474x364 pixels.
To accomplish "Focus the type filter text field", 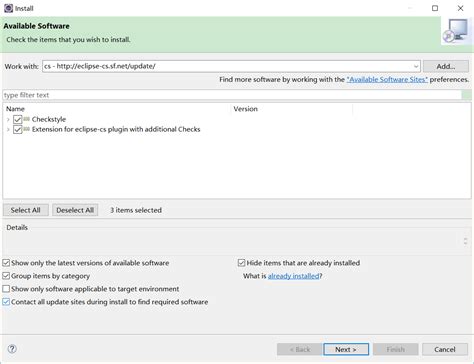I will click(232, 95).
